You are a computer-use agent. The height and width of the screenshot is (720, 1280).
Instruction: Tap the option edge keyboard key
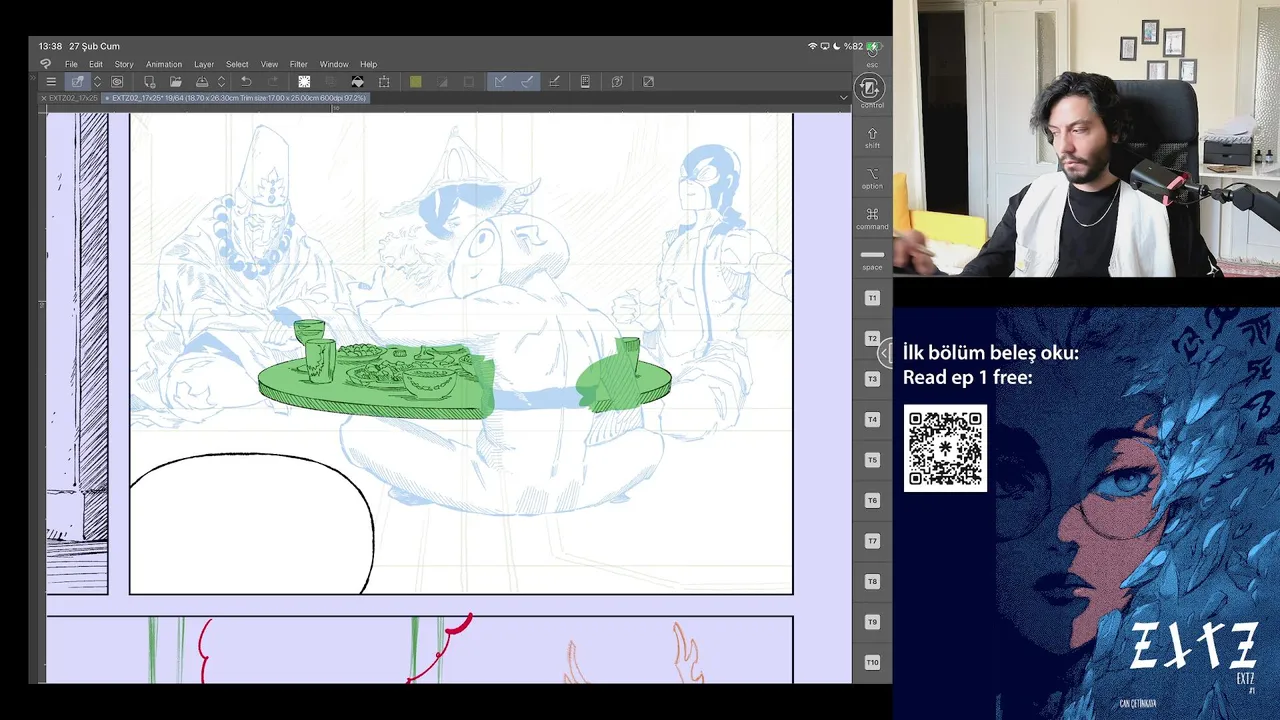872,178
